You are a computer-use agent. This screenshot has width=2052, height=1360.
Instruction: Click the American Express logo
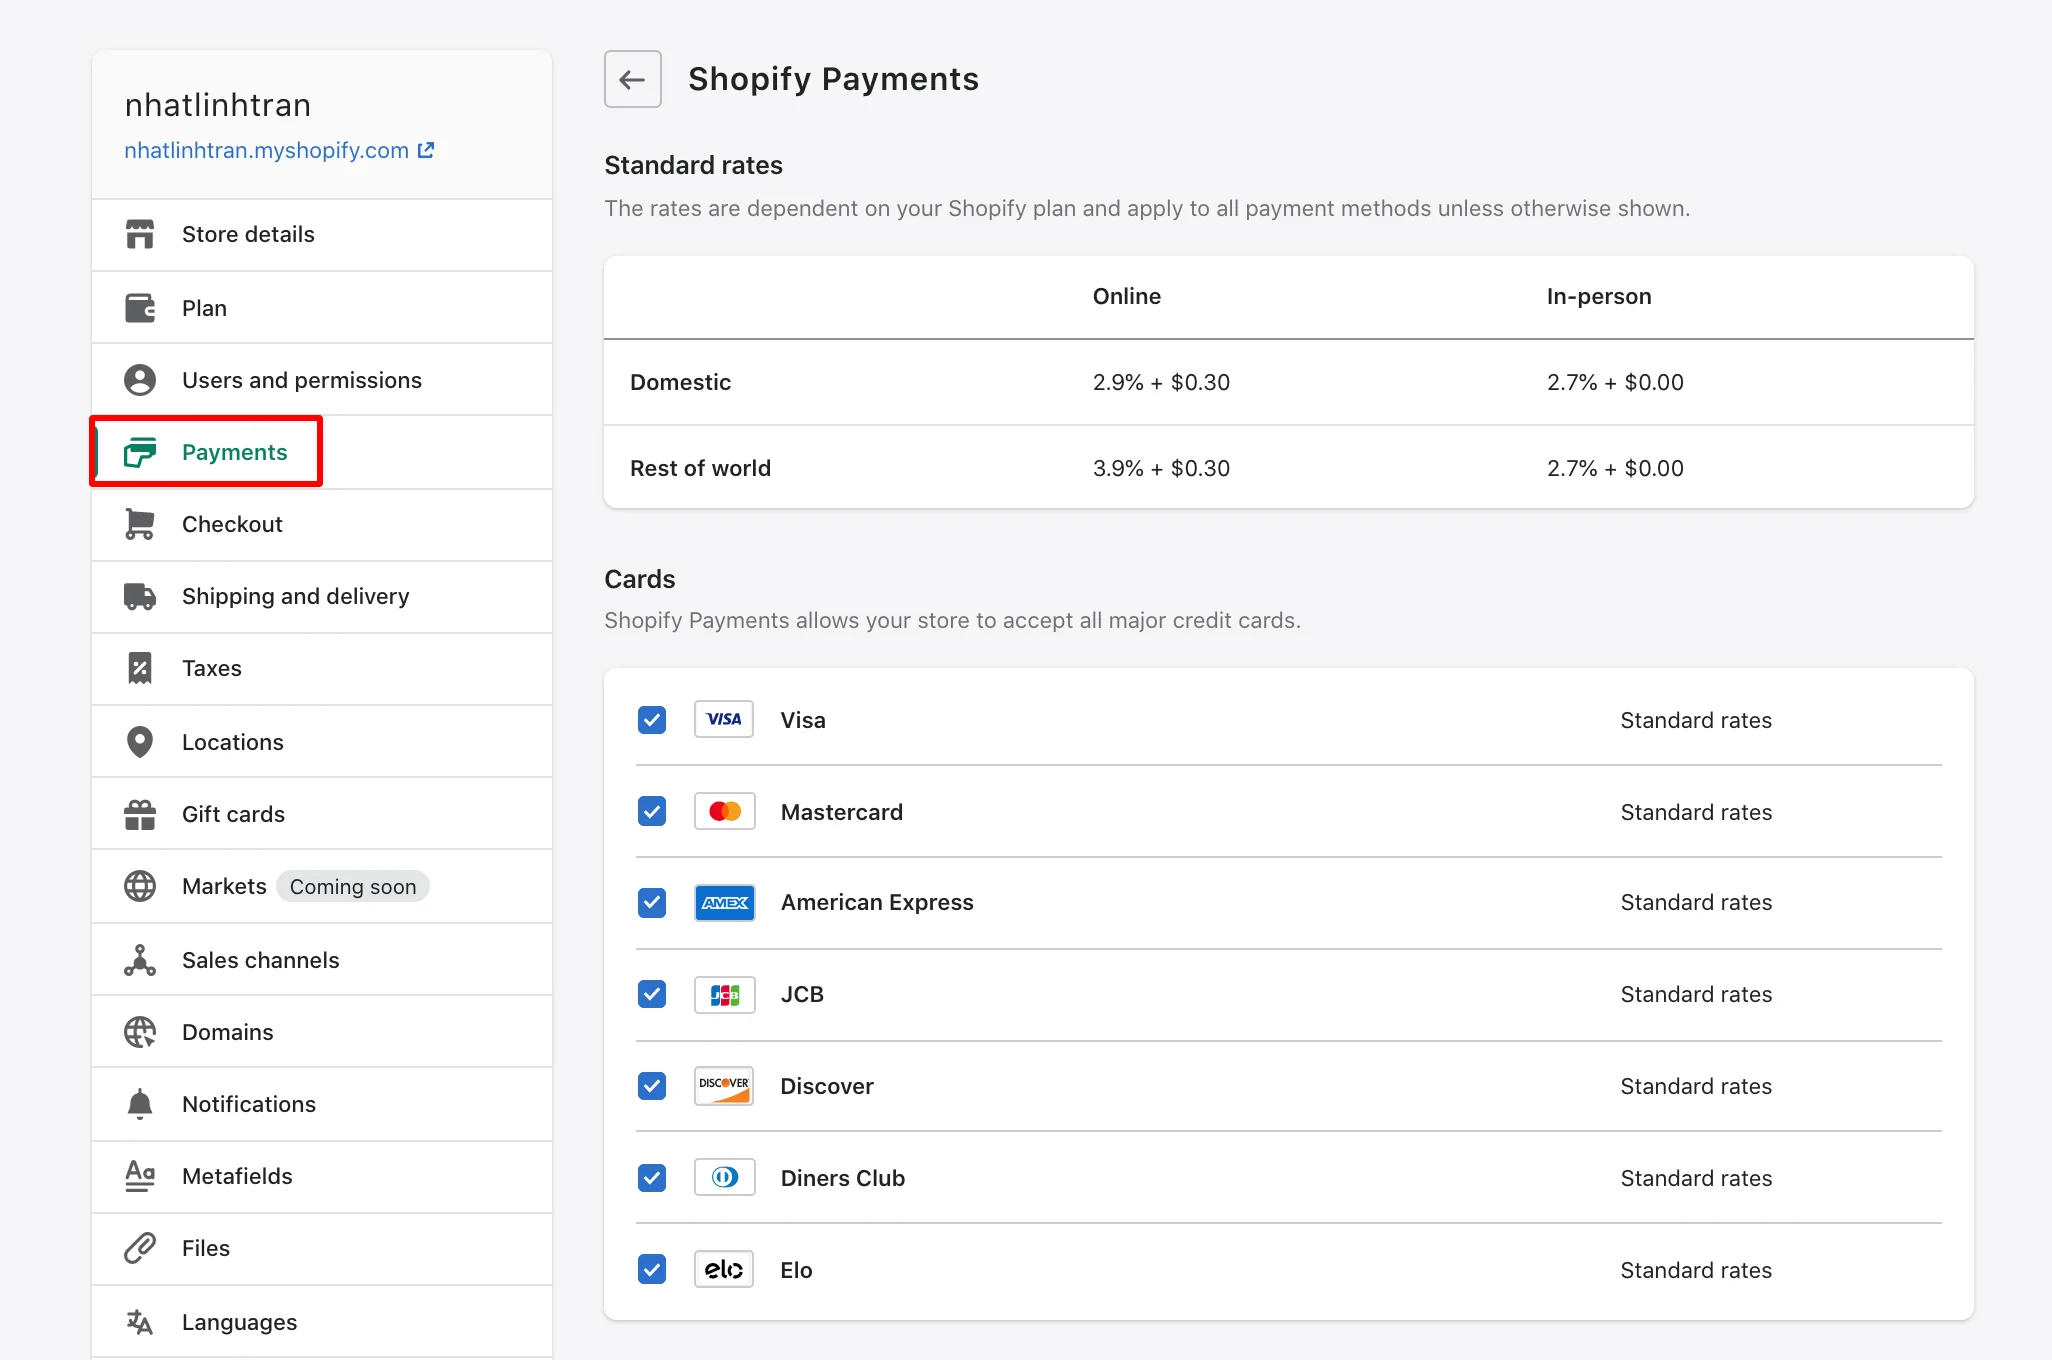point(724,903)
